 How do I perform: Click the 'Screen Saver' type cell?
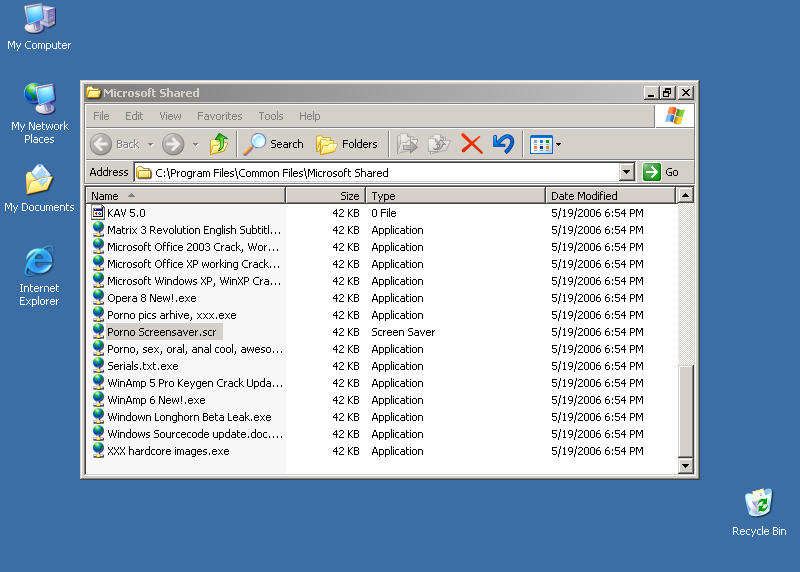click(x=403, y=332)
